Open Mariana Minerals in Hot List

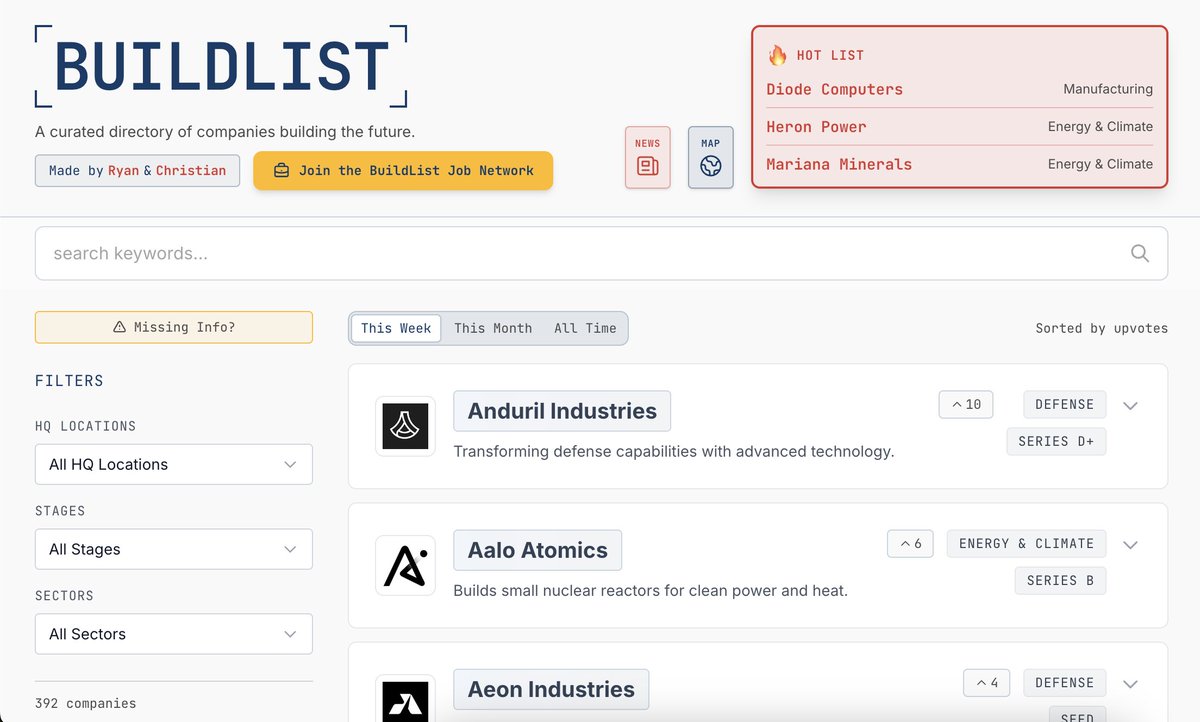click(839, 164)
